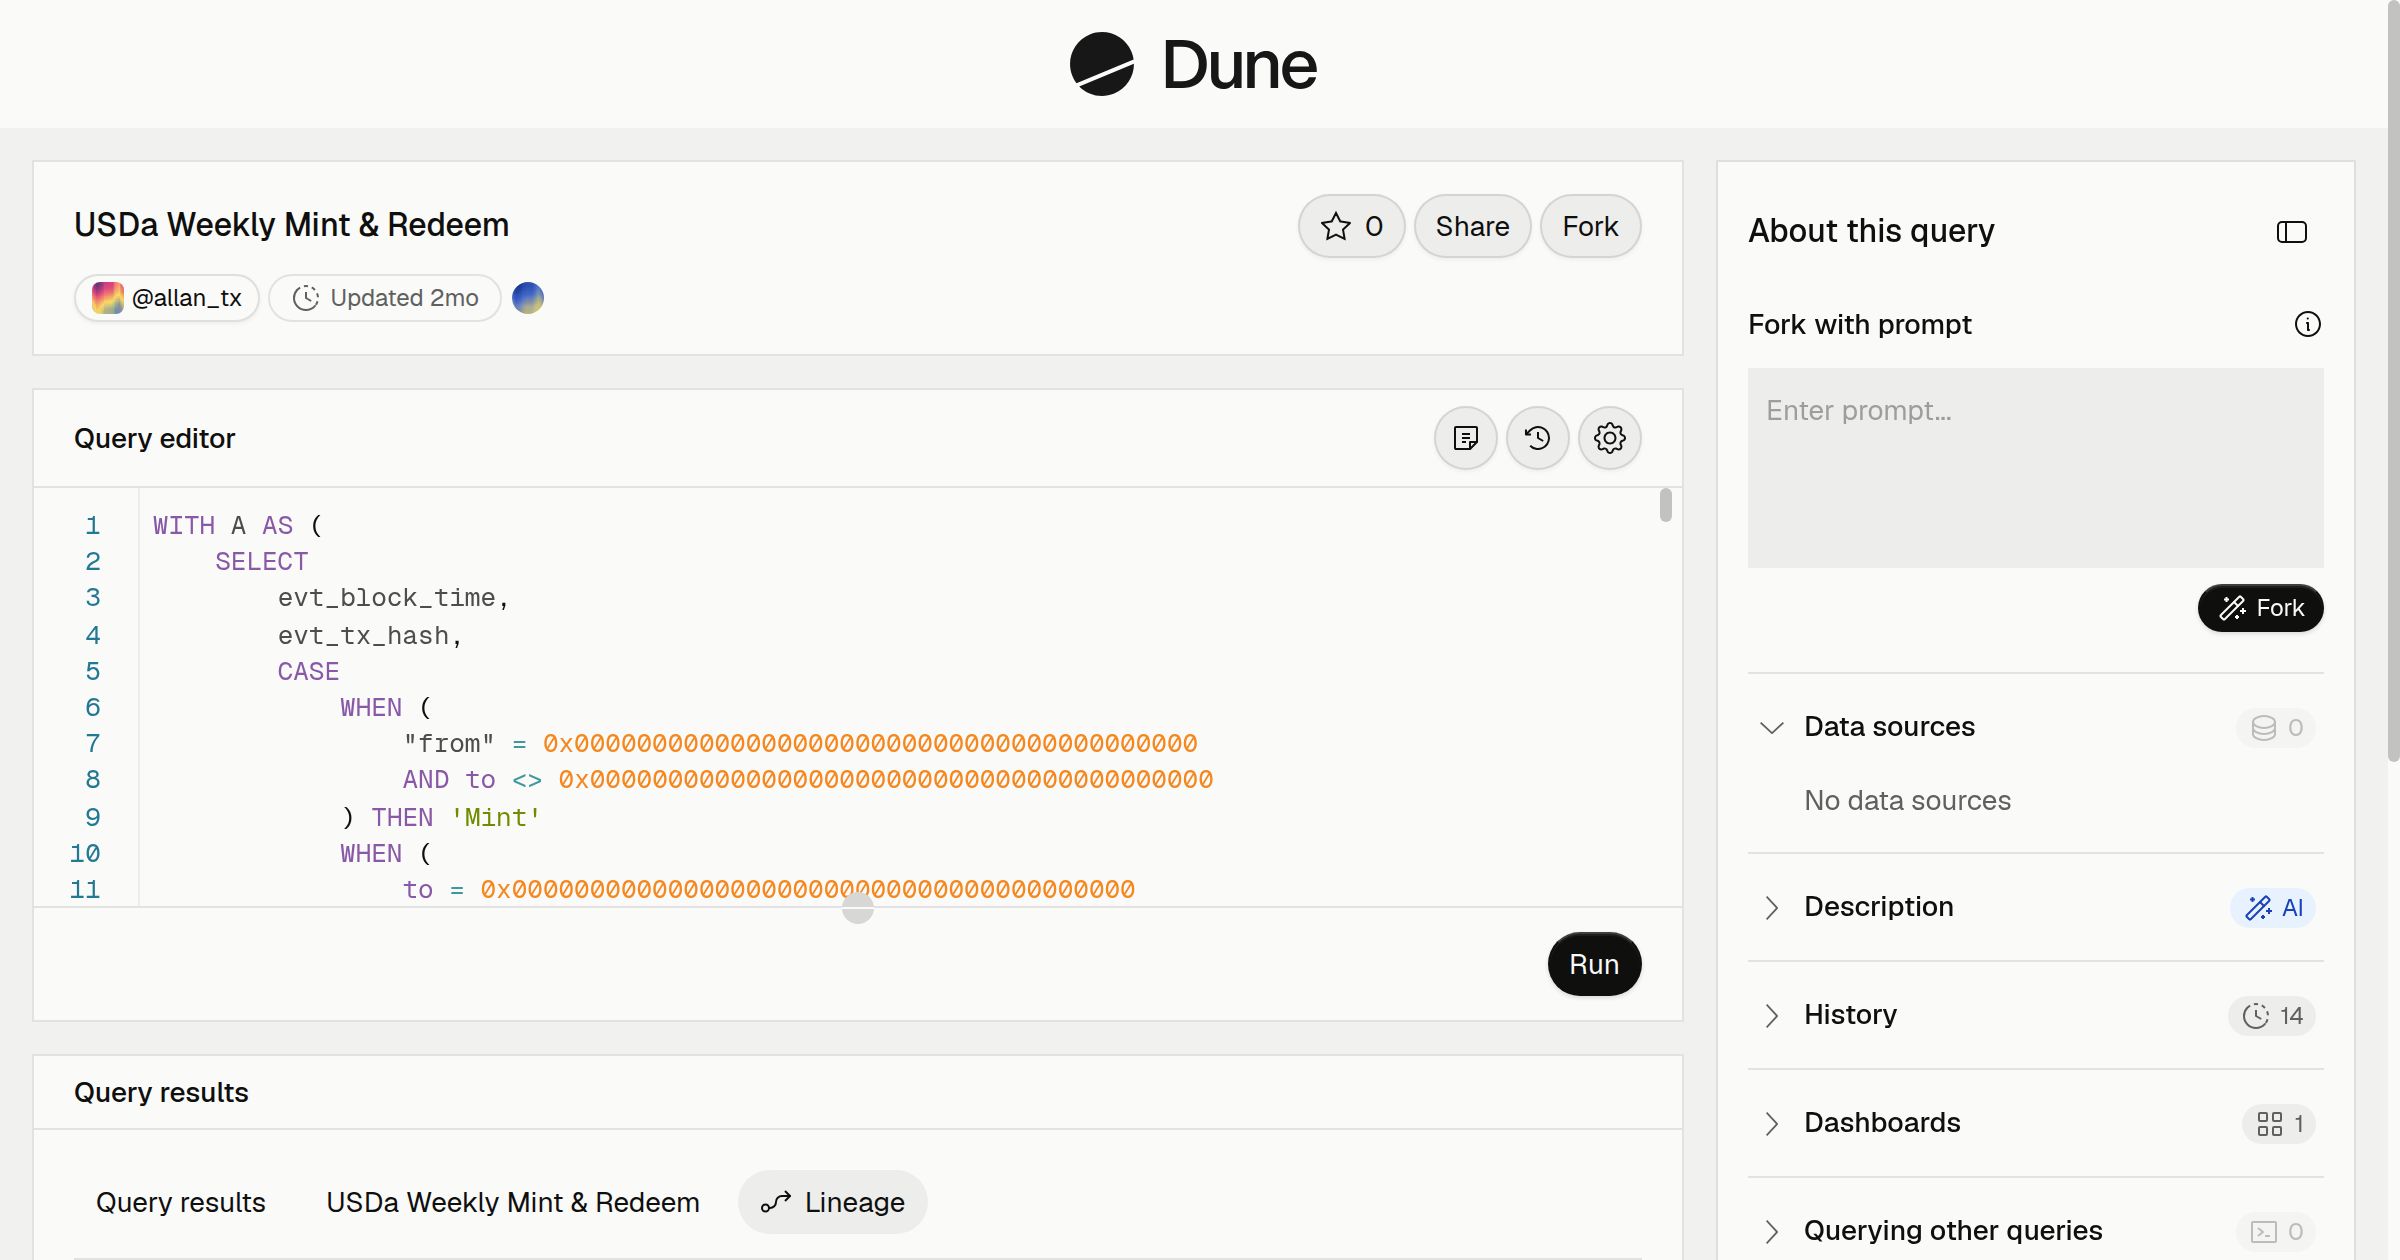Click the editor resize handle
The image size is (2400, 1260).
(x=858, y=908)
